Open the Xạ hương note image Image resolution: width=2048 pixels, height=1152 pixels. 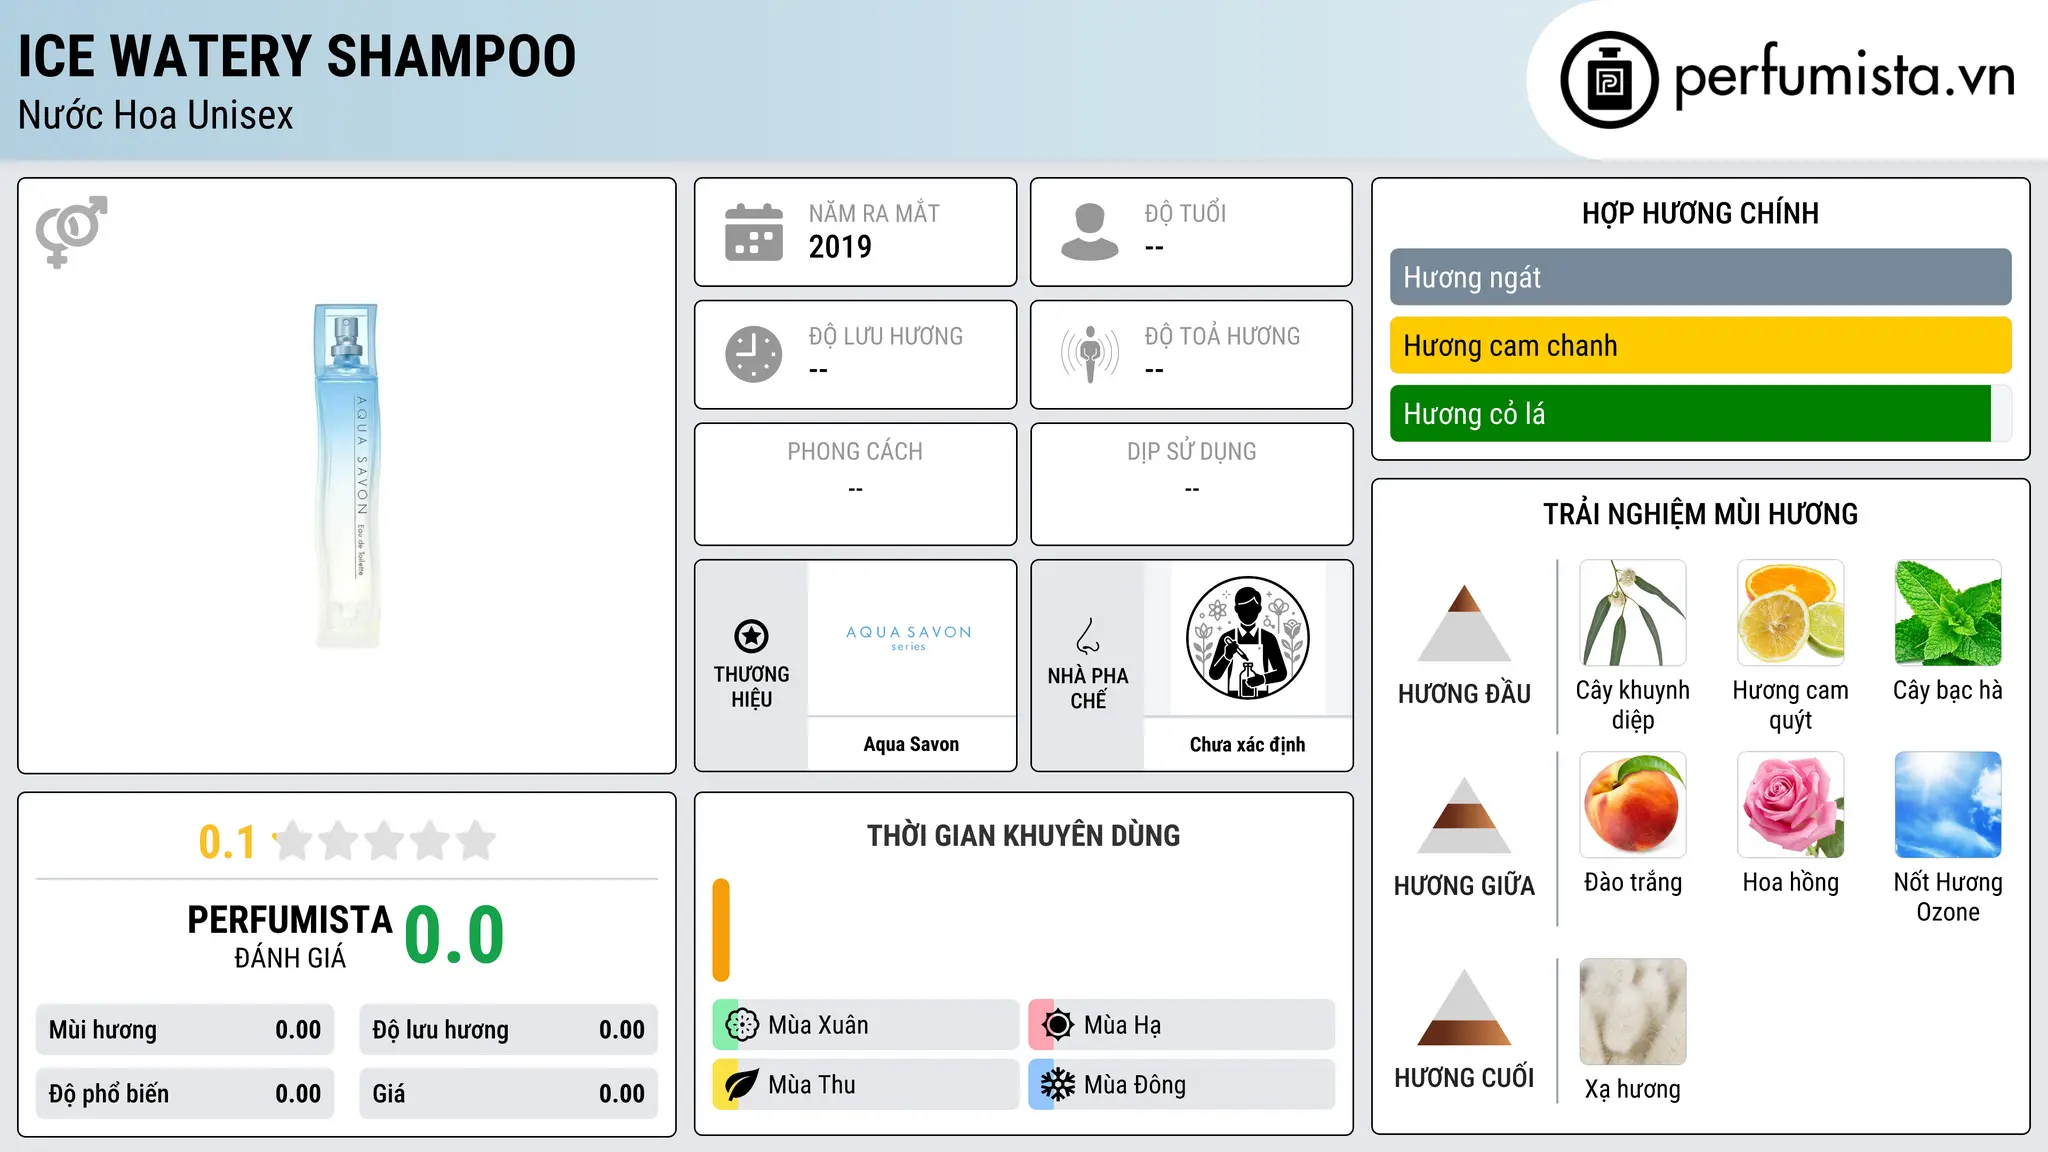click(1633, 1012)
